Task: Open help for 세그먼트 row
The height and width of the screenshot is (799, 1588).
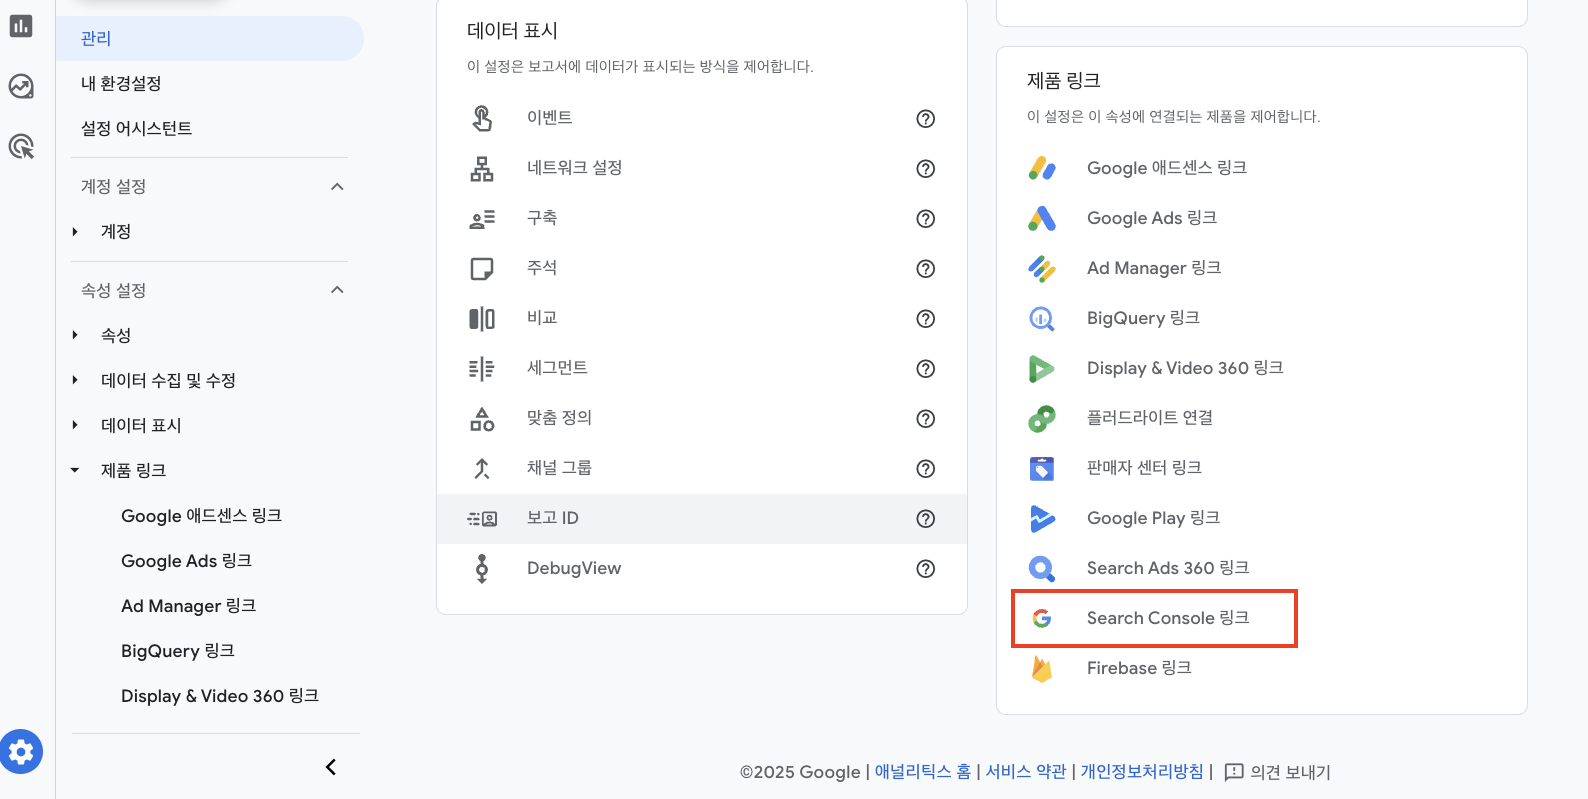Action: [x=926, y=368]
